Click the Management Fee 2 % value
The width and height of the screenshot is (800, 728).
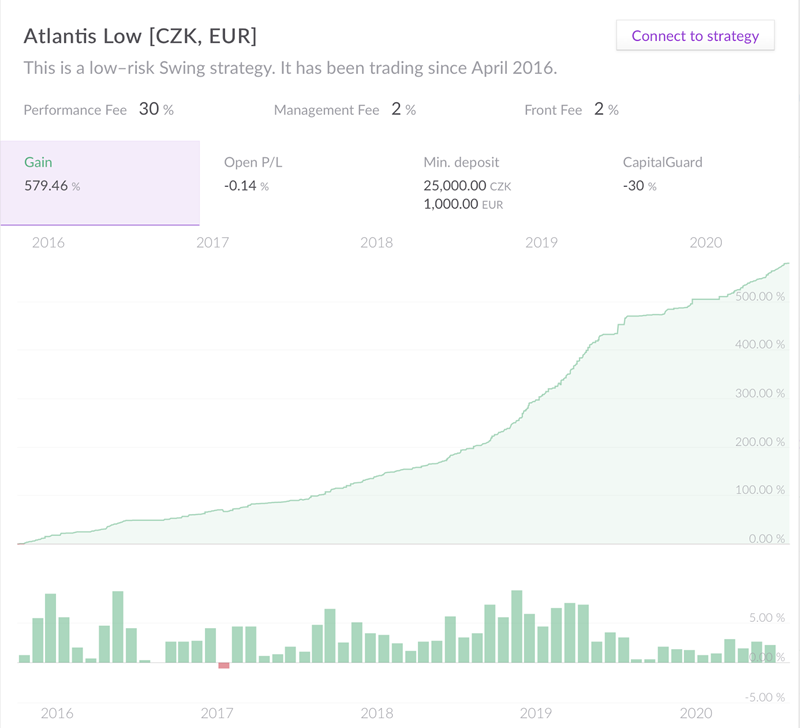click(x=403, y=109)
